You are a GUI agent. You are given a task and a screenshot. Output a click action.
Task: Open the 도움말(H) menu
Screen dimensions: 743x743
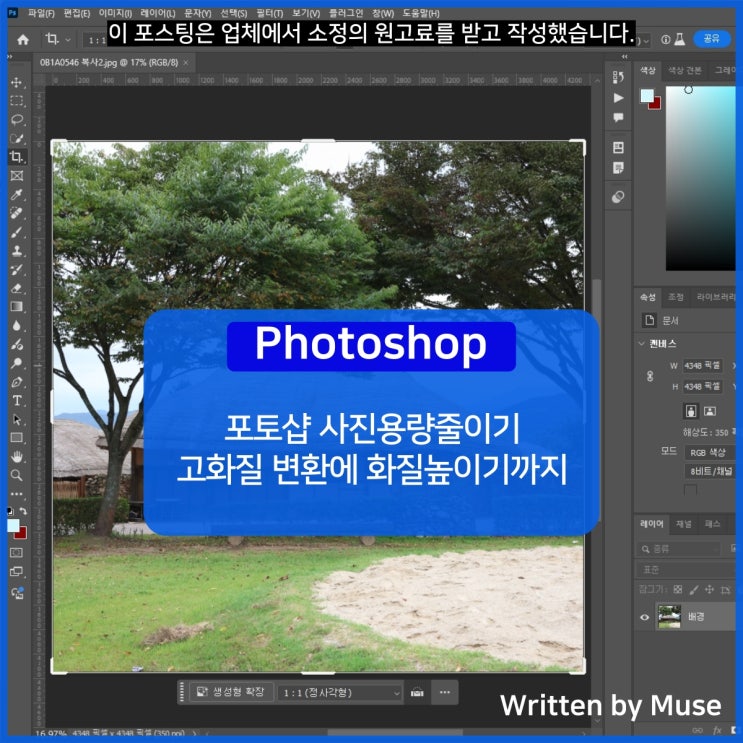pos(421,13)
